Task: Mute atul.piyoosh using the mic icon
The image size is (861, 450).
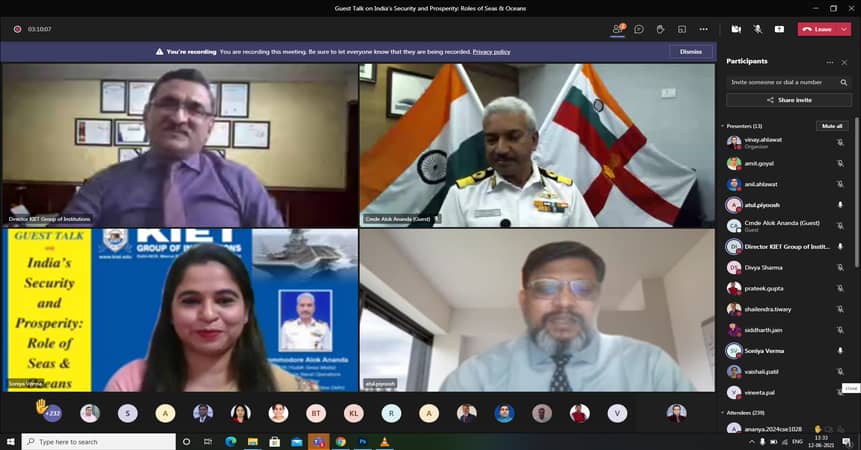Action: pyautogui.click(x=840, y=204)
